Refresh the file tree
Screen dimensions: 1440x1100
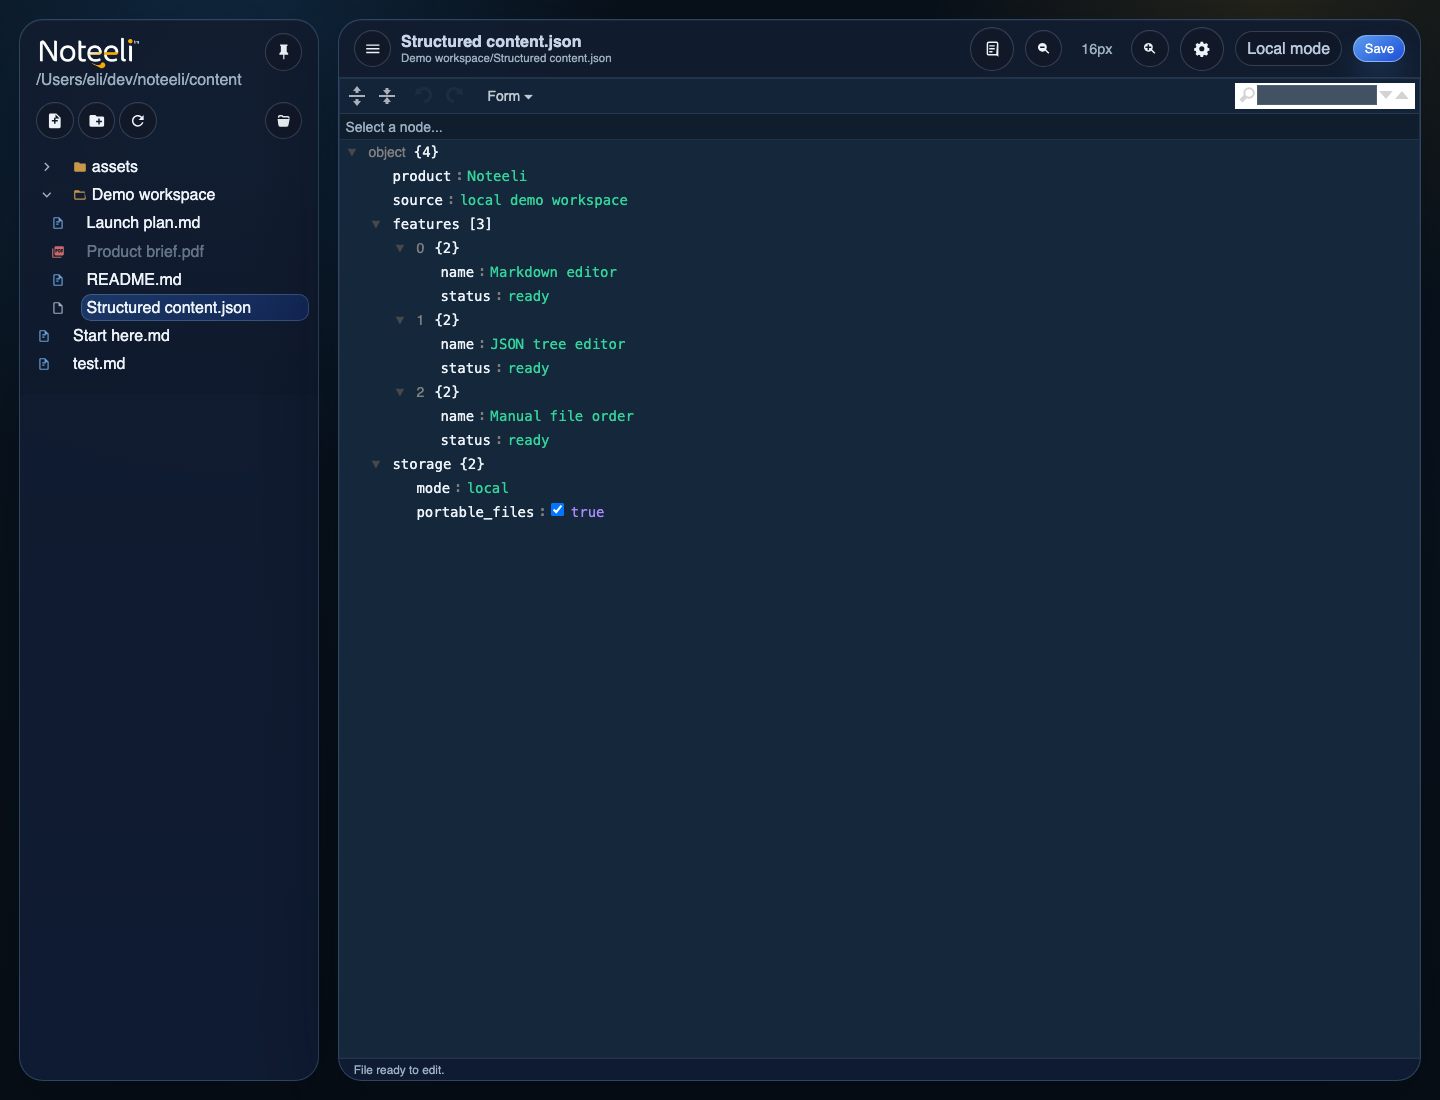pyautogui.click(x=138, y=121)
